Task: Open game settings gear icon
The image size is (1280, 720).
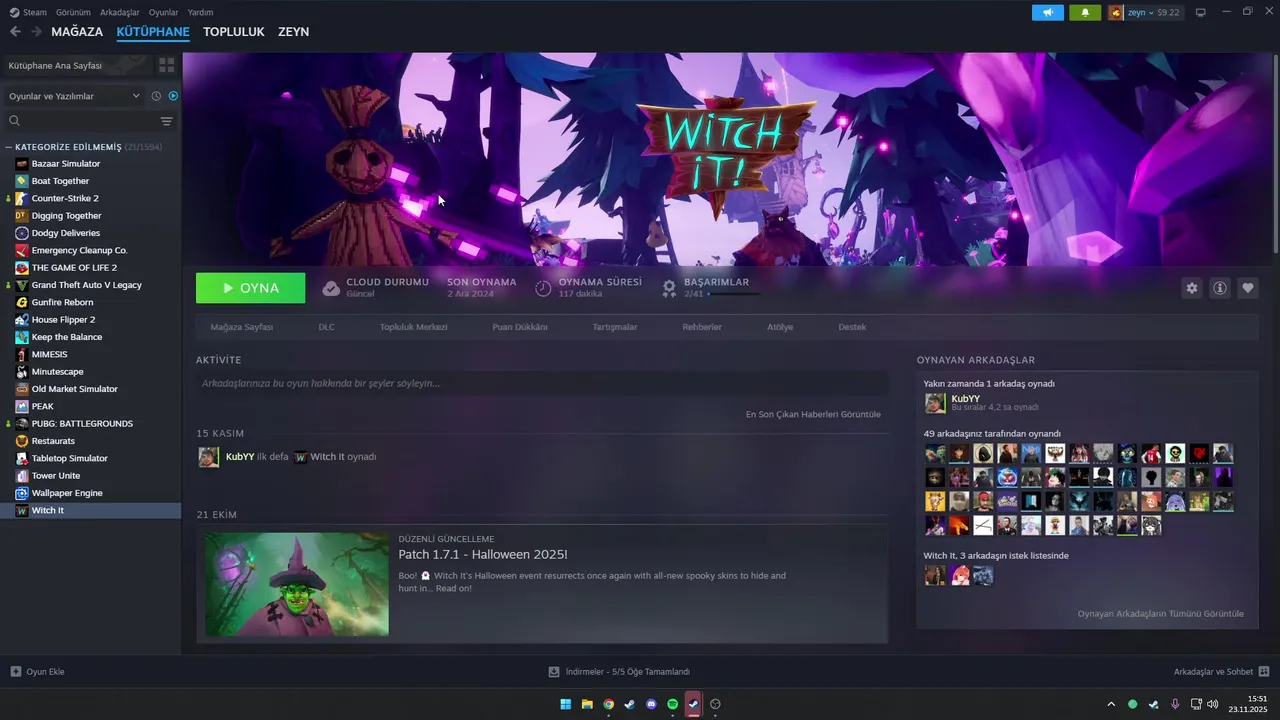Action: click(1191, 288)
